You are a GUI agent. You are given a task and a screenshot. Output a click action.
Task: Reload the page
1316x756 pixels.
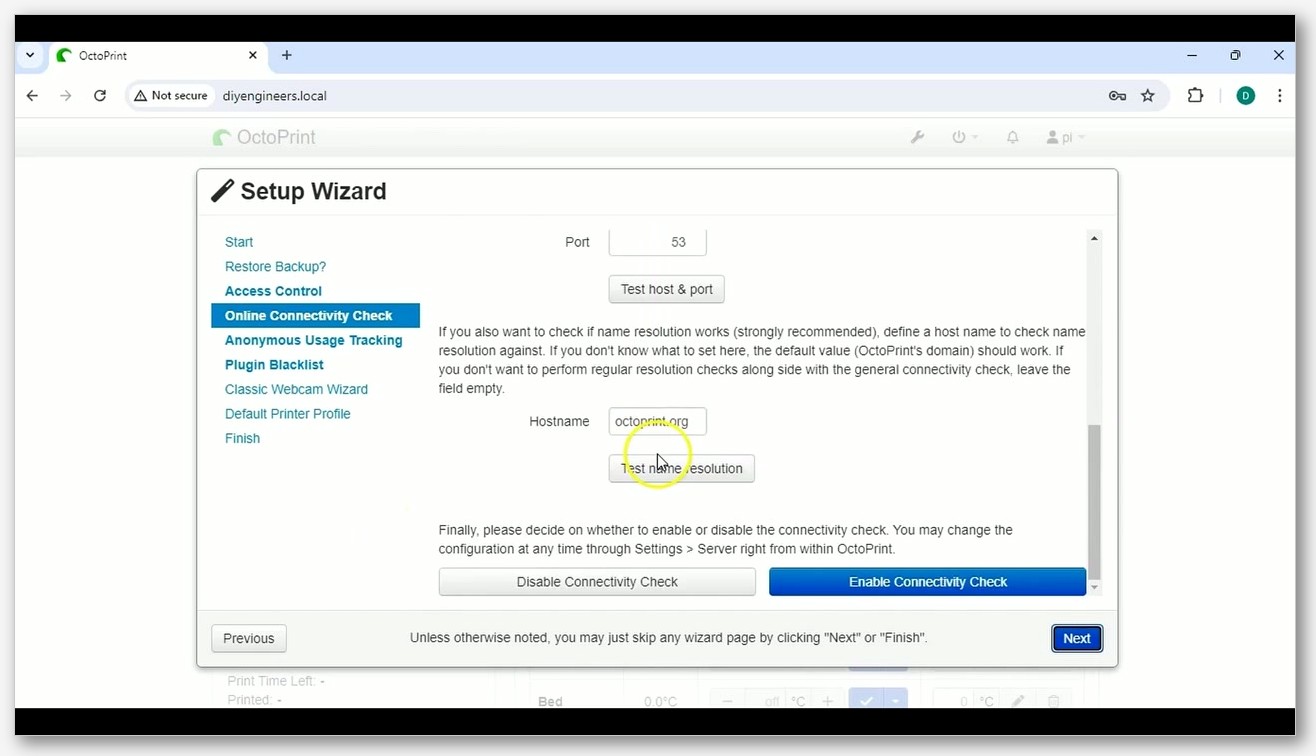(x=100, y=96)
